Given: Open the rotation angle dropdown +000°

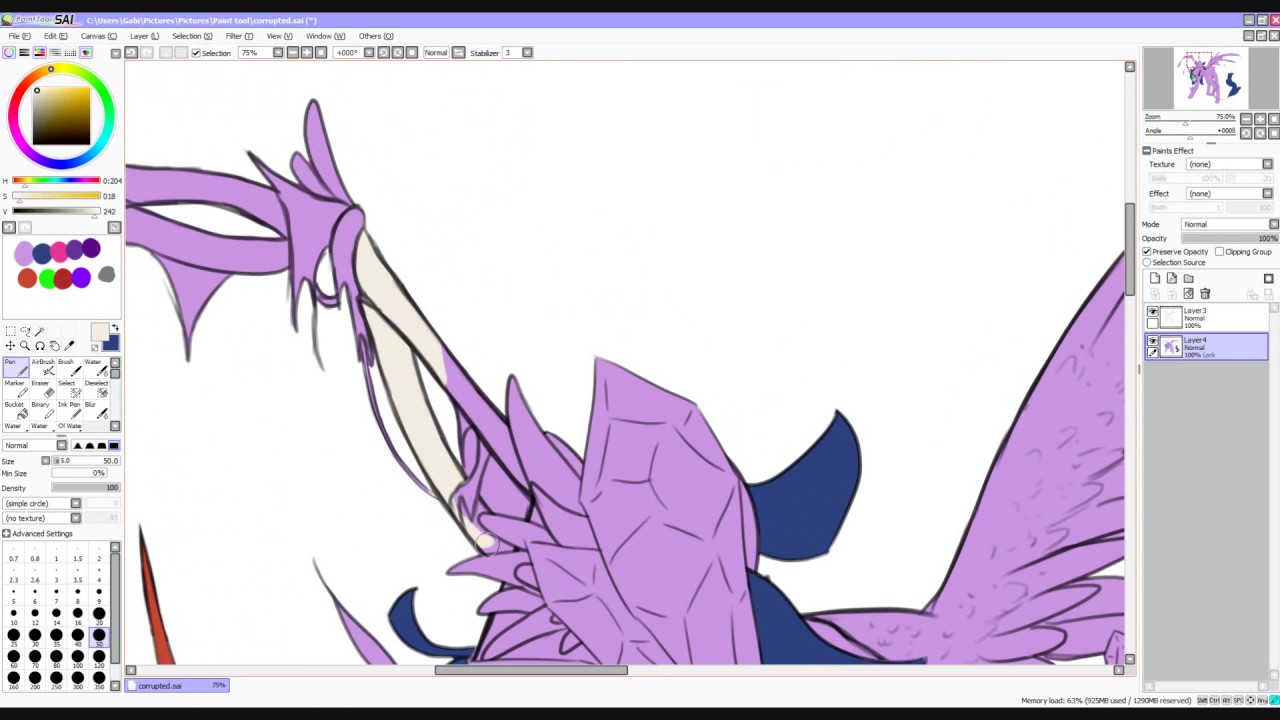Looking at the screenshot, I should pos(368,53).
